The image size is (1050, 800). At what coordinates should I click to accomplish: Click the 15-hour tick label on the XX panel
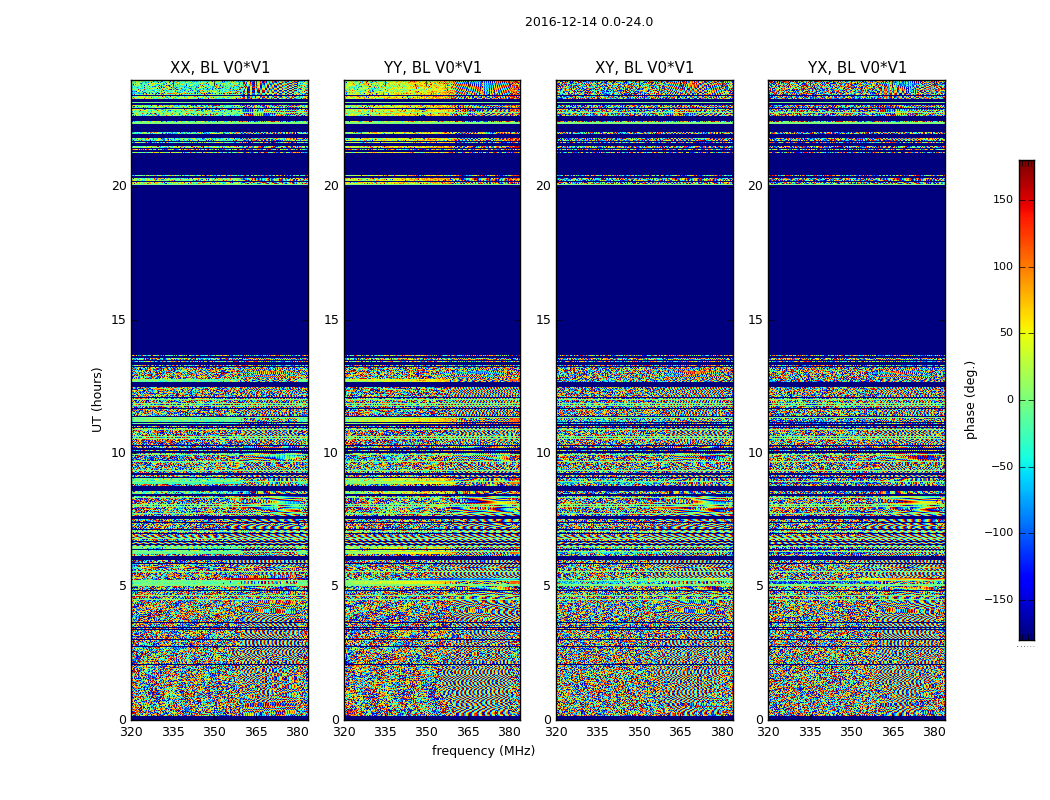119,320
